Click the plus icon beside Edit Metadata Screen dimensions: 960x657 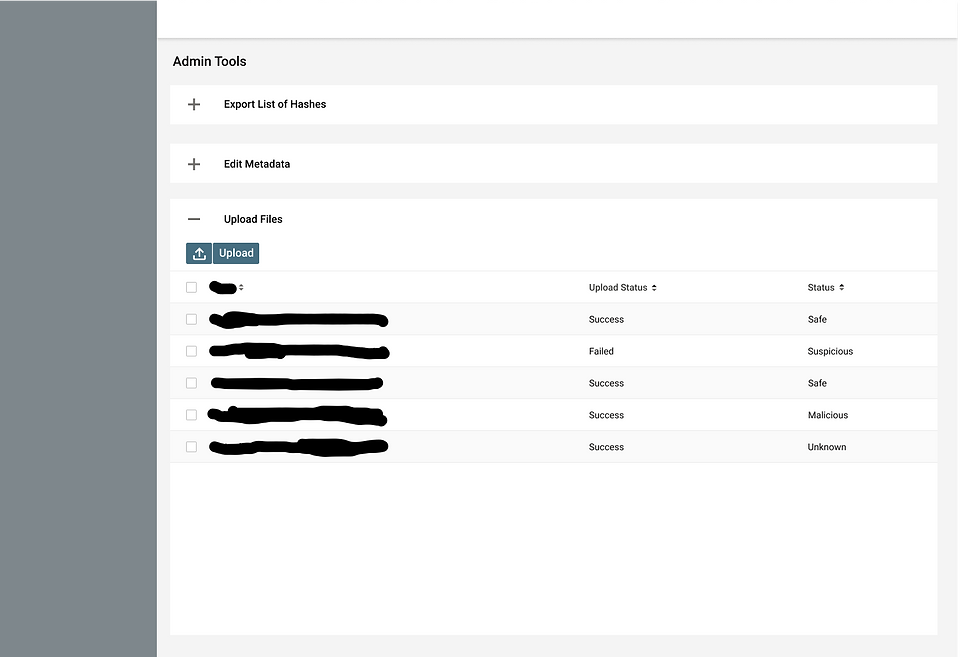click(193, 164)
